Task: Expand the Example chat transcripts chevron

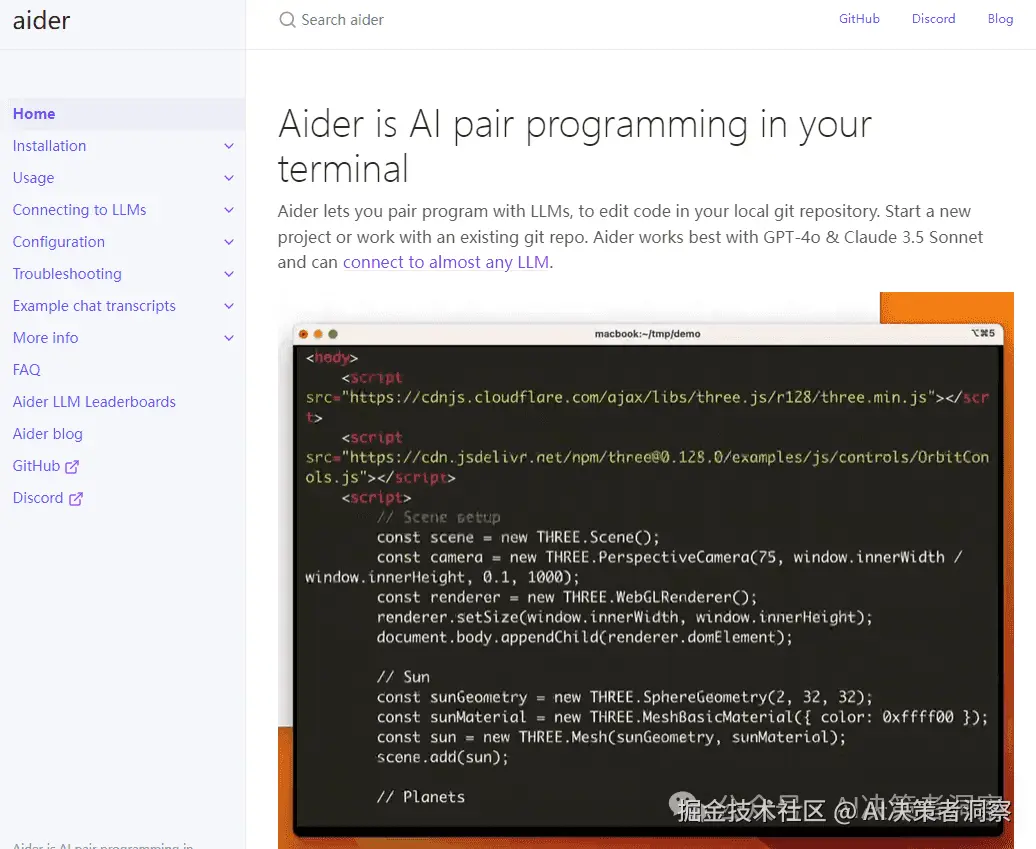Action: 229,306
